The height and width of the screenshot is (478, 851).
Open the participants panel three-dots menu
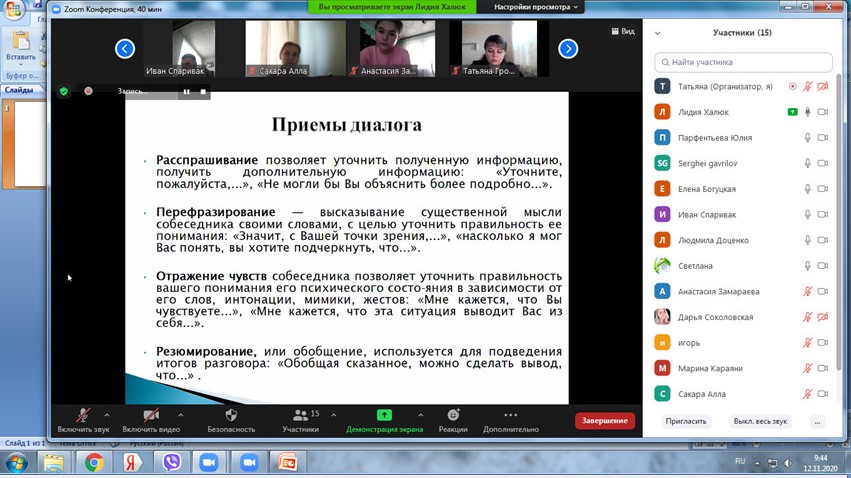pos(817,421)
